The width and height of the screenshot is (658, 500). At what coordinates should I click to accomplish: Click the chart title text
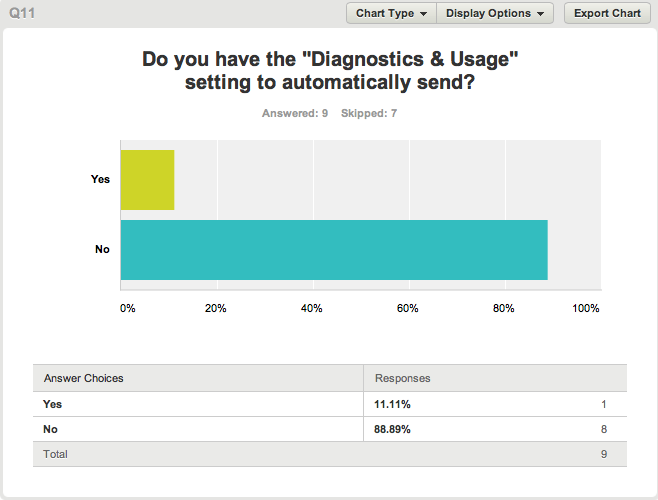[x=330, y=71]
